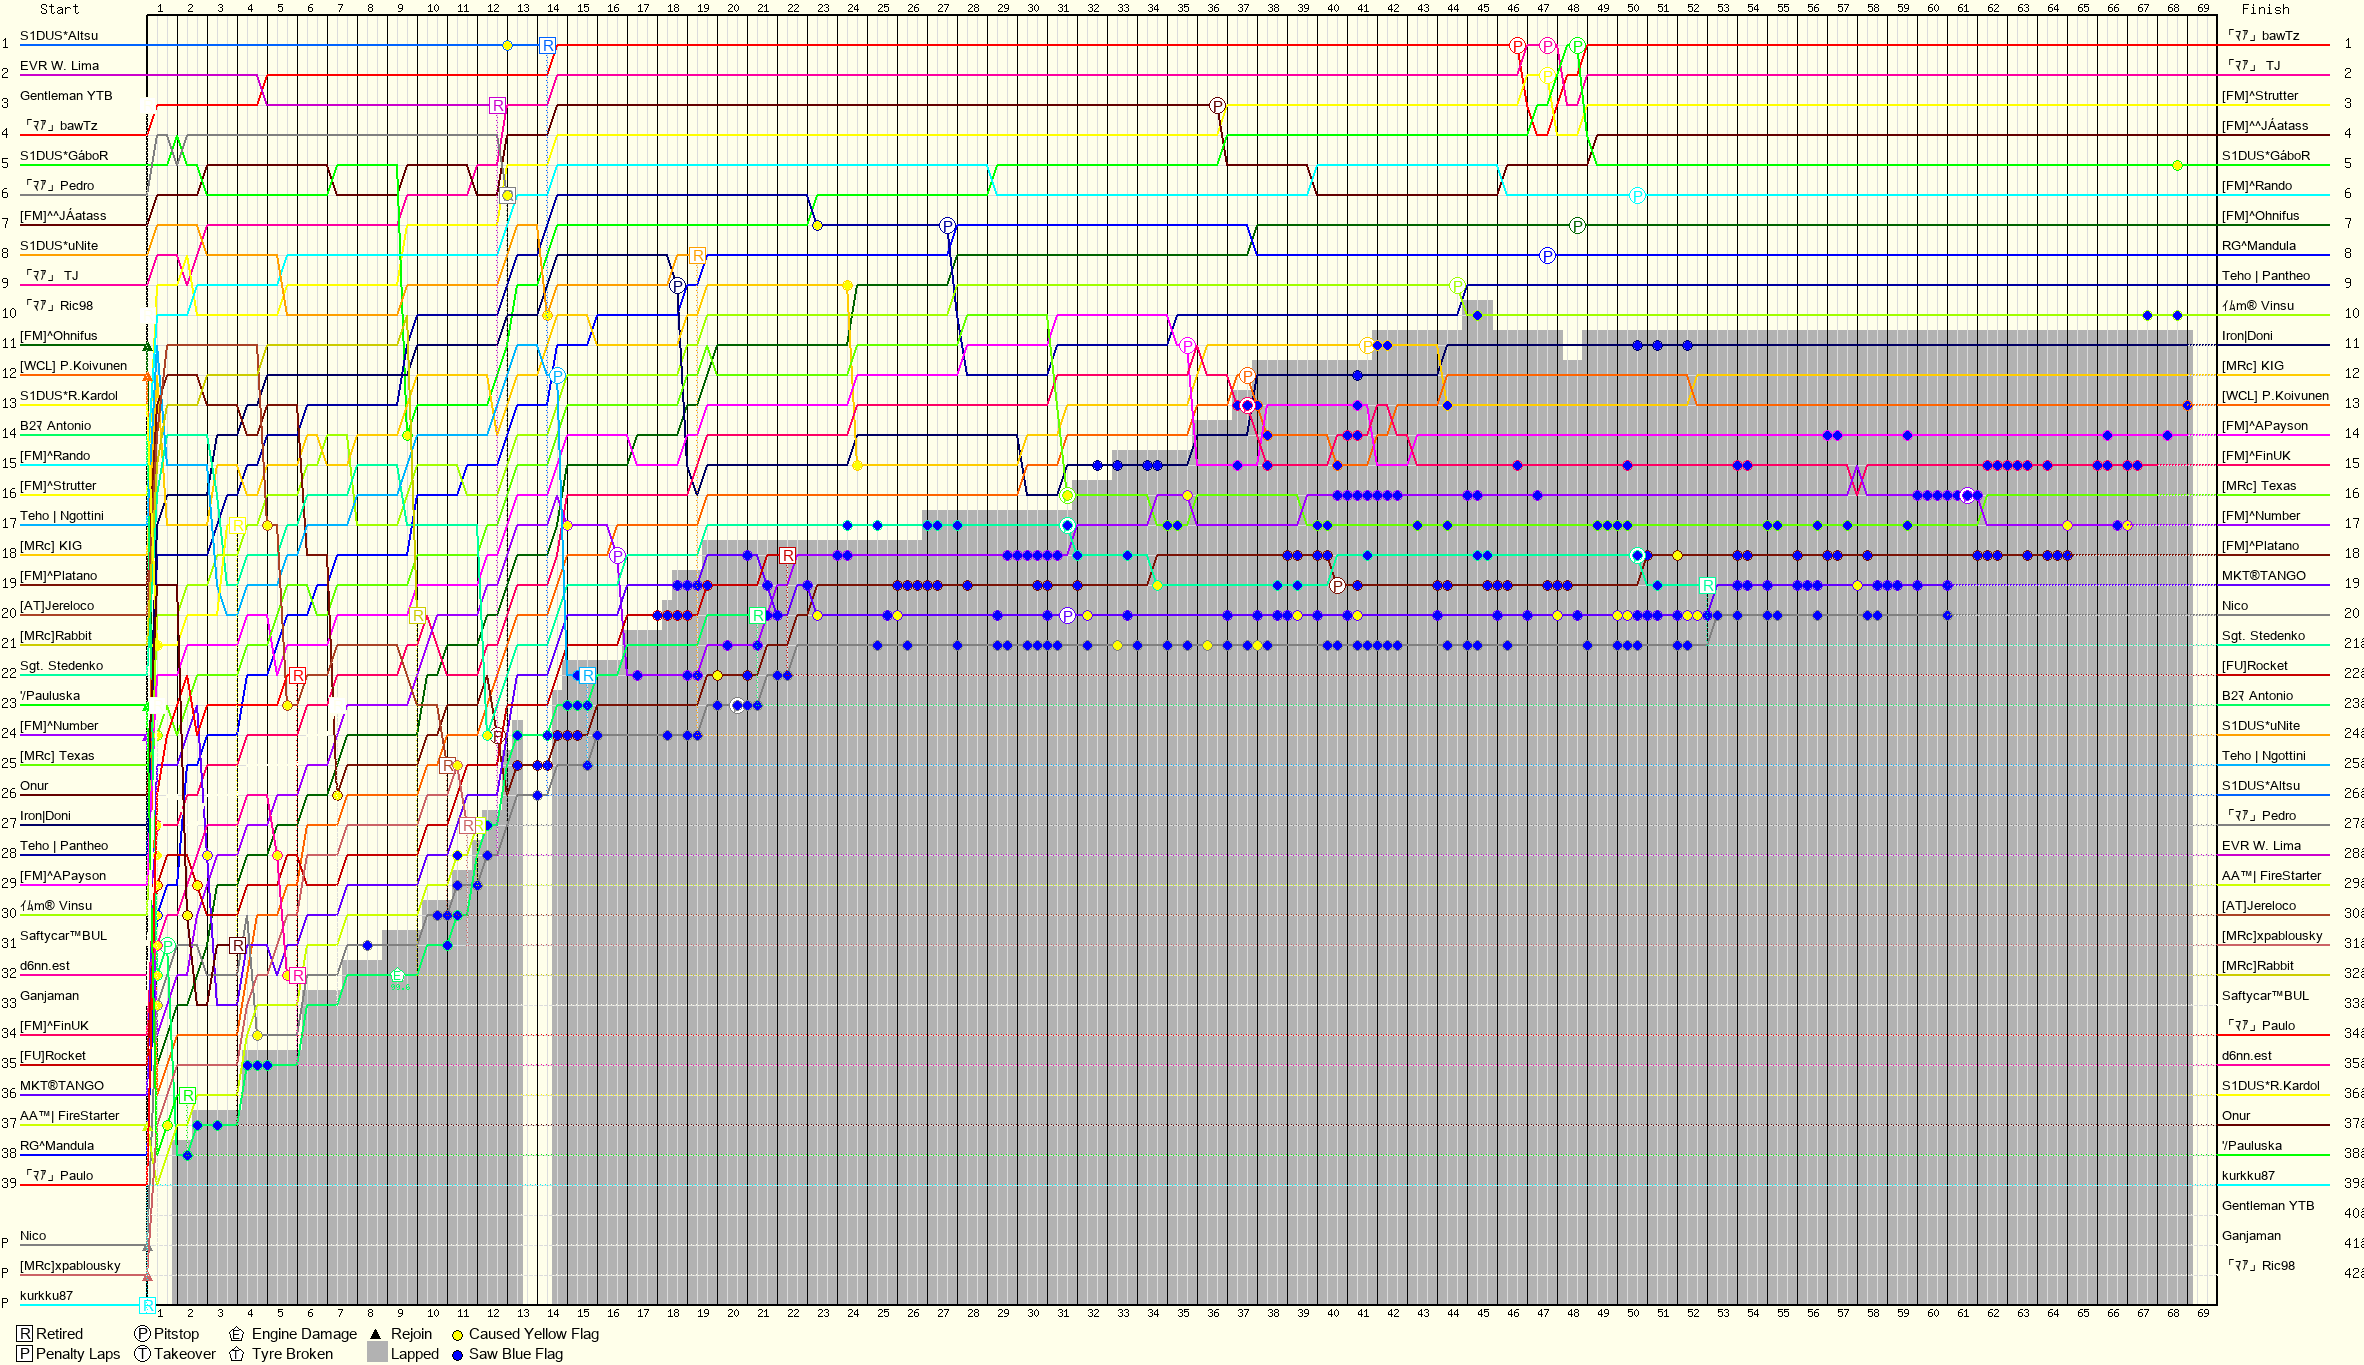The image size is (2364, 1365).
Task: Click start-grid name 'S1DUS*Altsu'
Action: pos(59,35)
